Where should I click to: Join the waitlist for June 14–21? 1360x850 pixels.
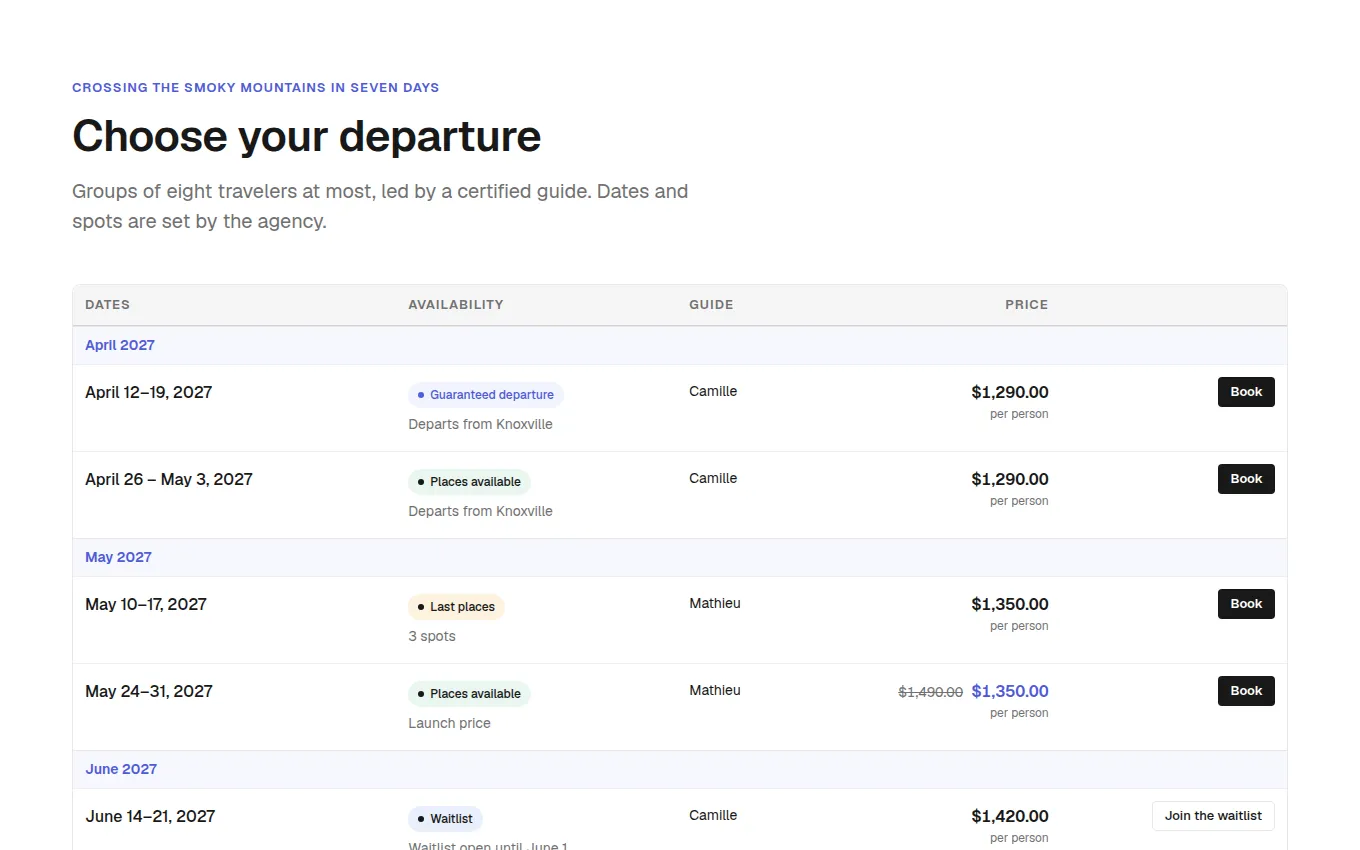1213,816
